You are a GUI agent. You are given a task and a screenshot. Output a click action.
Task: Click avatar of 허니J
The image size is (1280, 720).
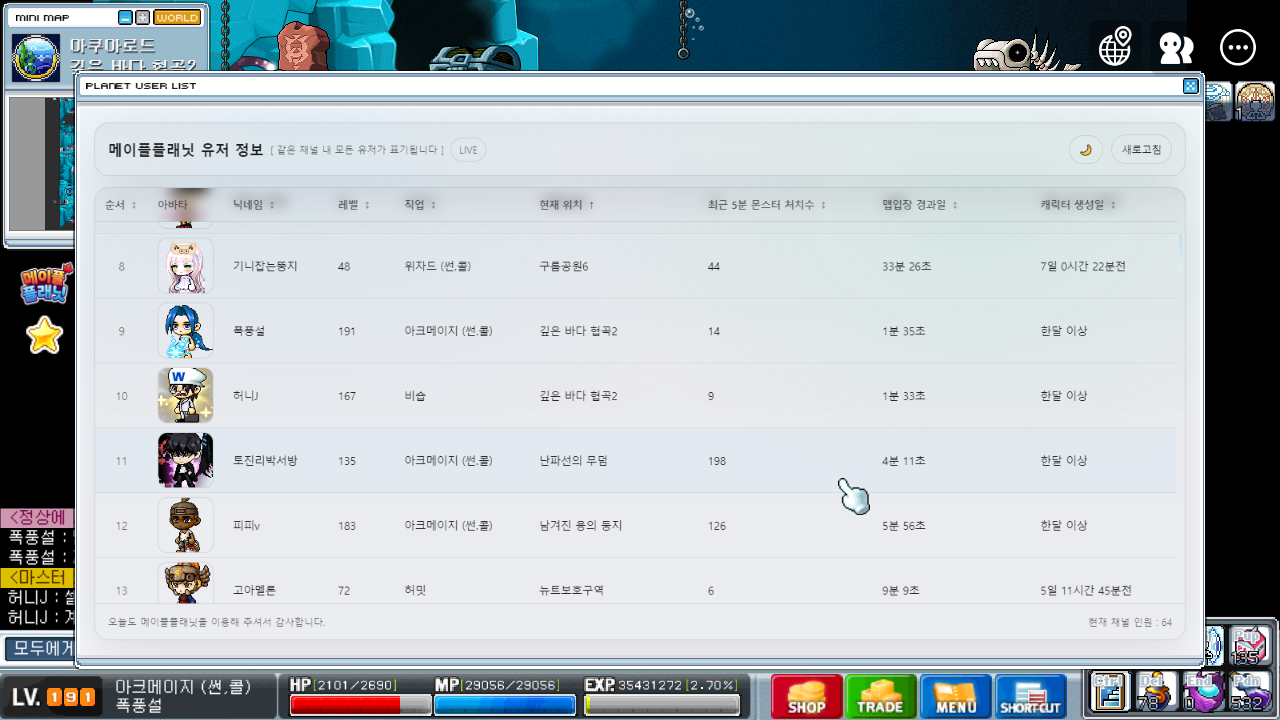185,396
